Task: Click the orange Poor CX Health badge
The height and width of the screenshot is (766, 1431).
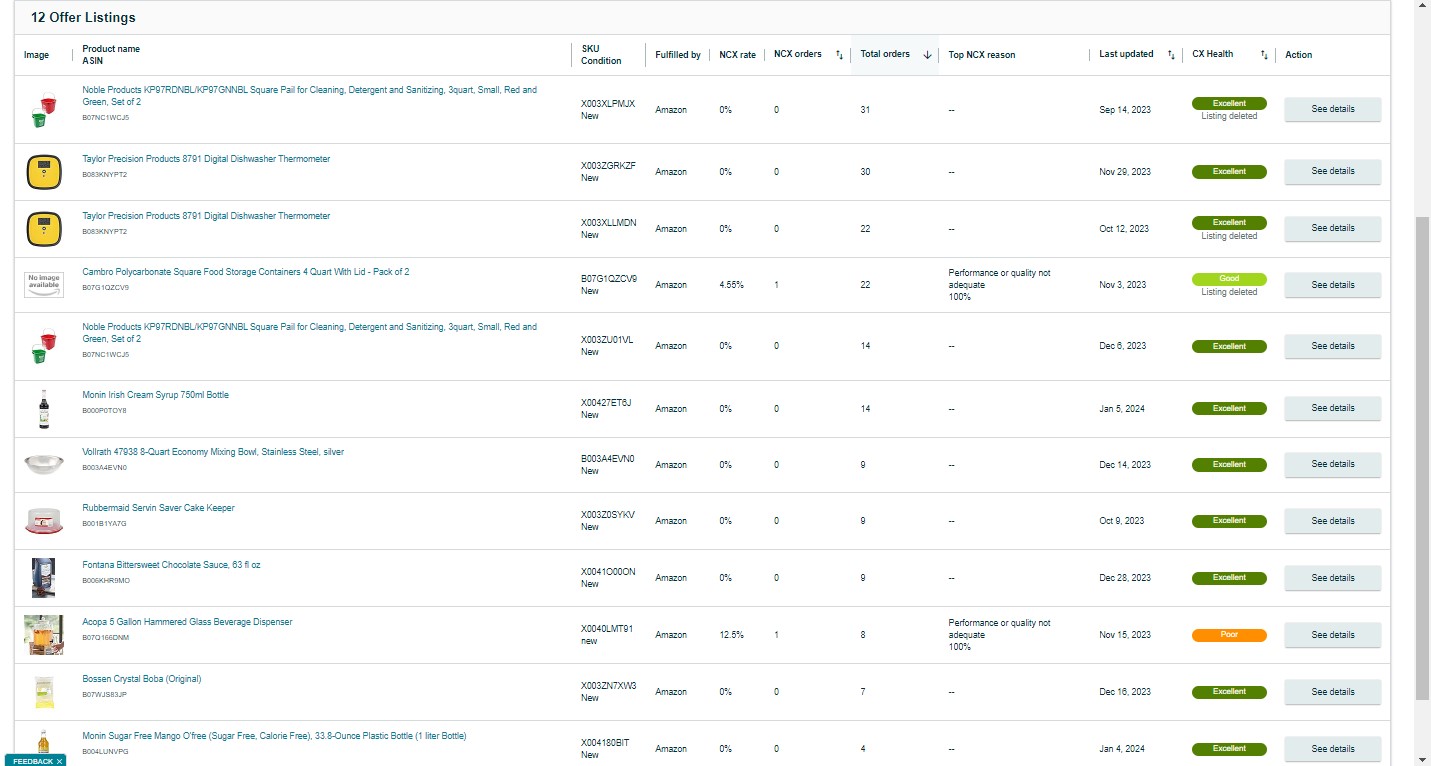Action: (1229, 635)
